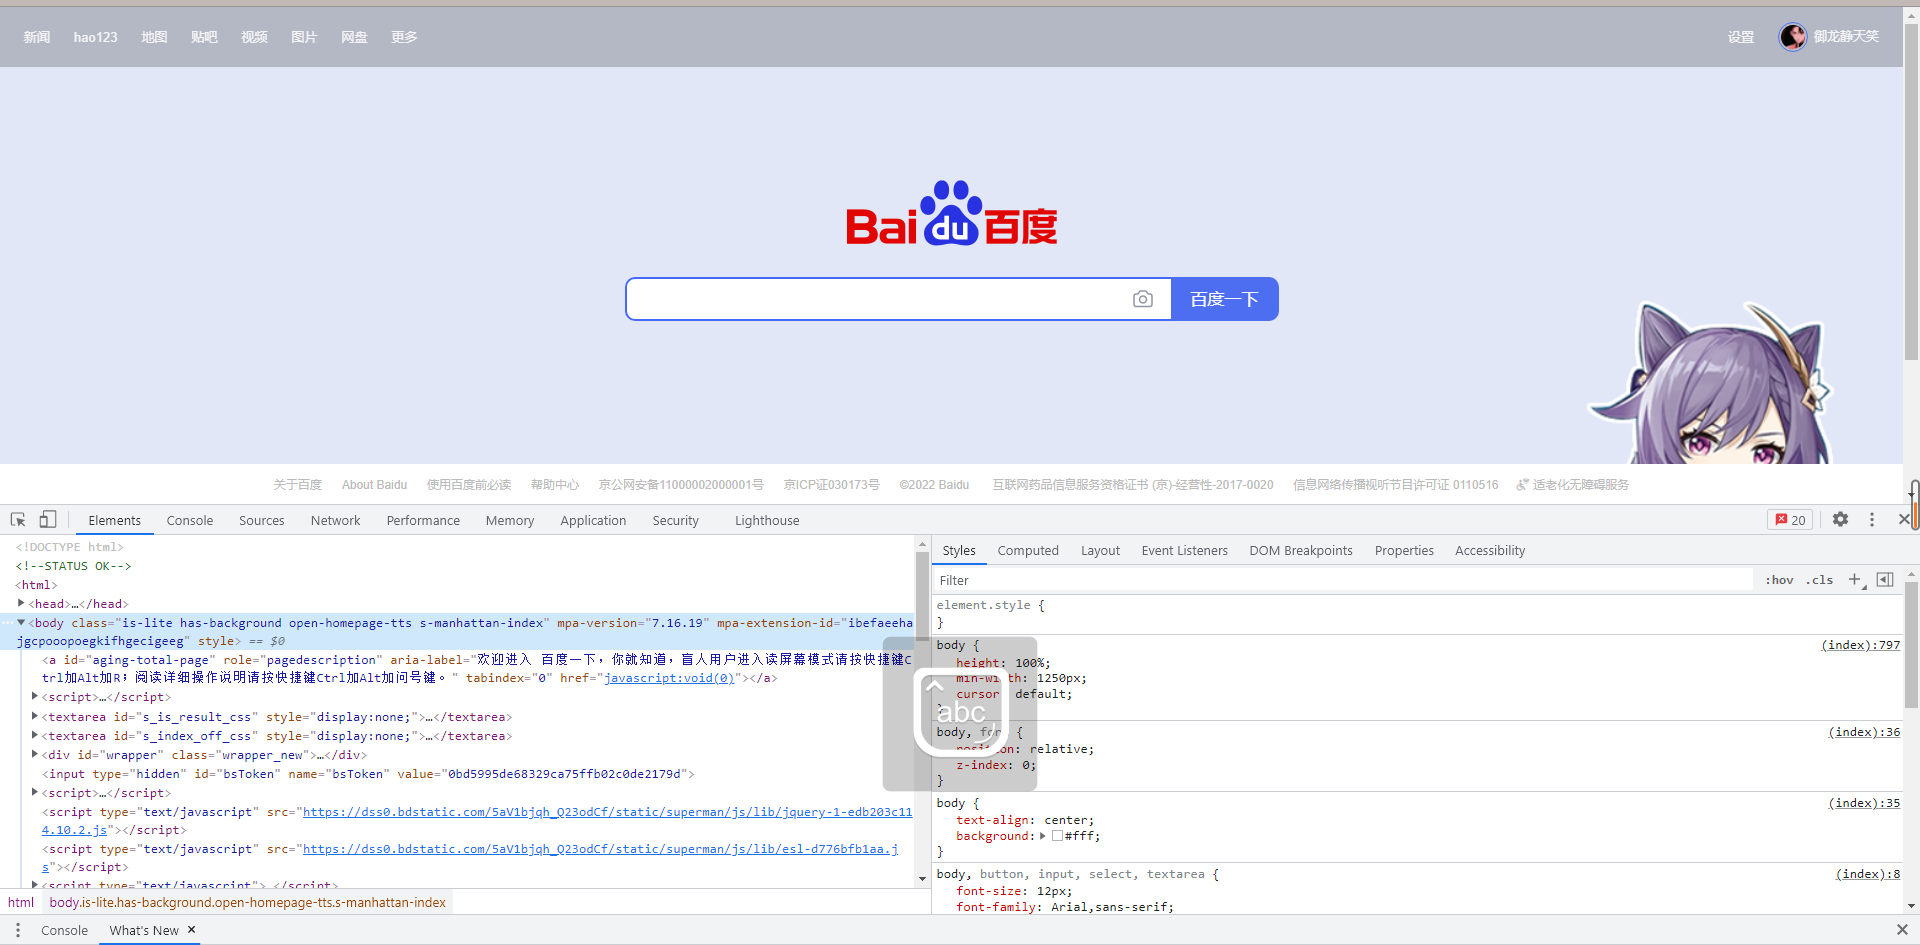The width and height of the screenshot is (1920, 945).
Task: Expand script node above s_is_result_css textarea
Action: coord(35,696)
